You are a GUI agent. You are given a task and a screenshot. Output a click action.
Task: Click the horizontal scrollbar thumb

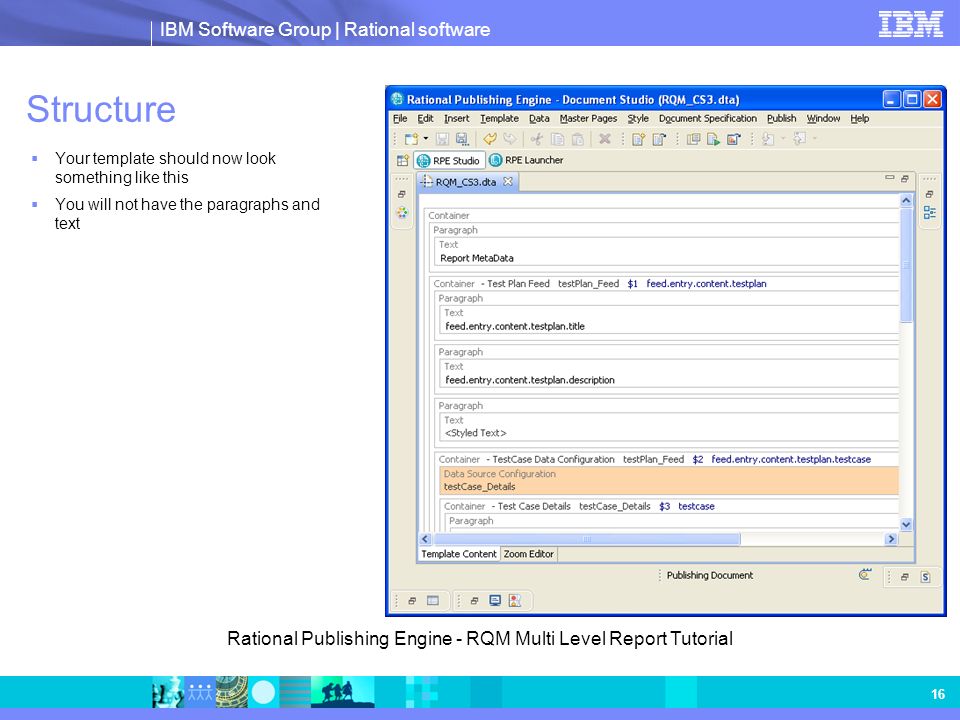click(586, 539)
